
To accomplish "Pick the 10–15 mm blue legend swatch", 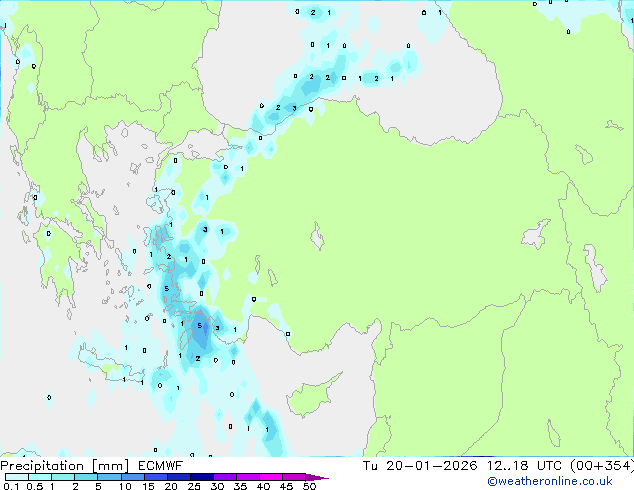I will tap(132, 477).
